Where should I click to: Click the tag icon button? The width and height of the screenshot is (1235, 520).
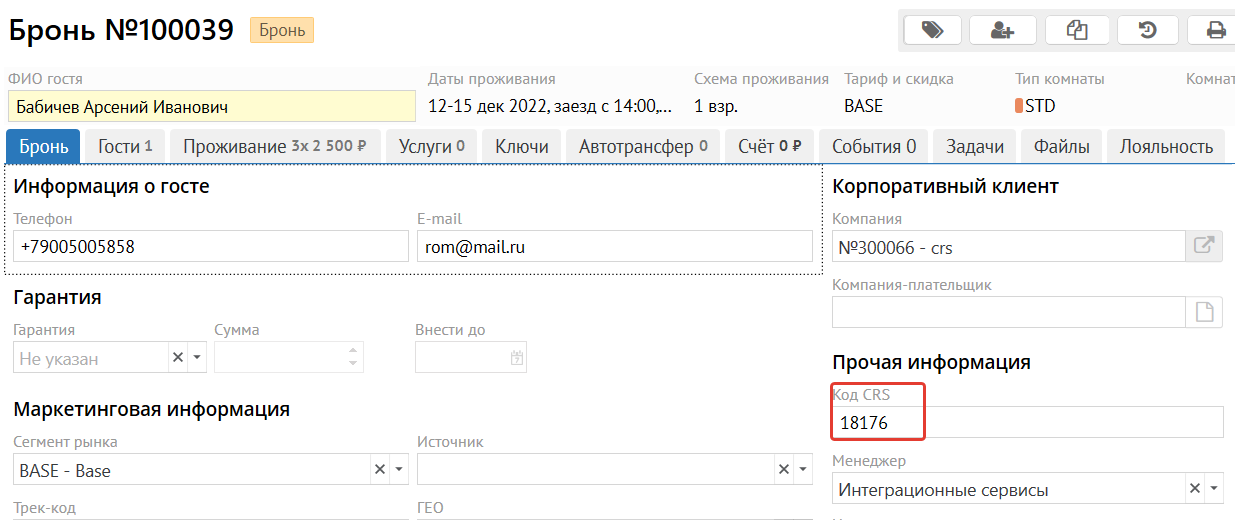pos(932,30)
